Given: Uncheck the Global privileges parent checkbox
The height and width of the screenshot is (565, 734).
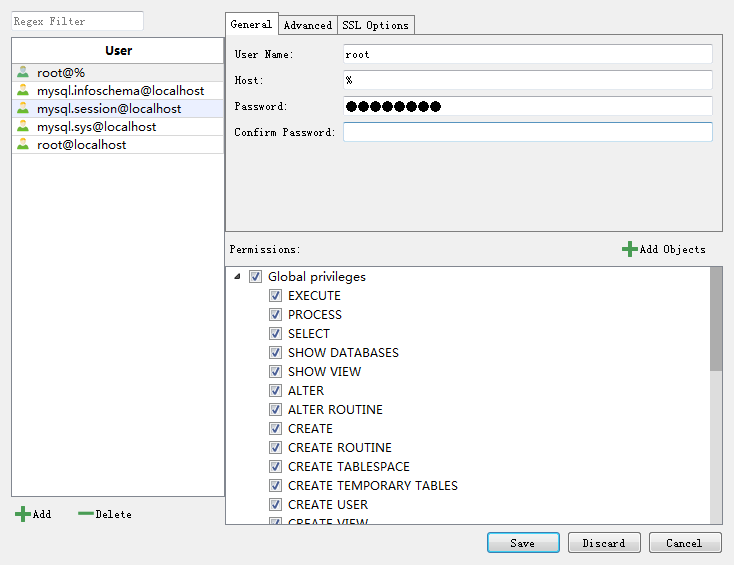Looking at the screenshot, I should pos(256,277).
